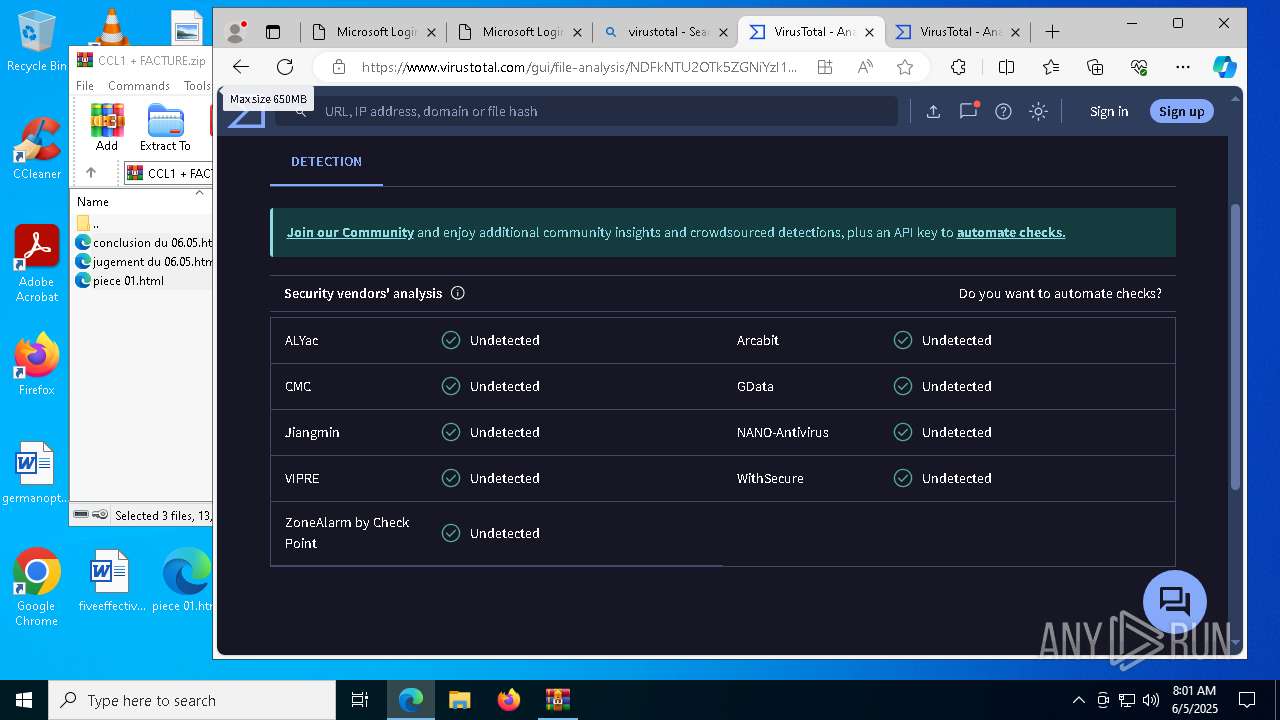1280x720 pixels.
Task: Open Task View on taskbar
Action: click(360, 700)
